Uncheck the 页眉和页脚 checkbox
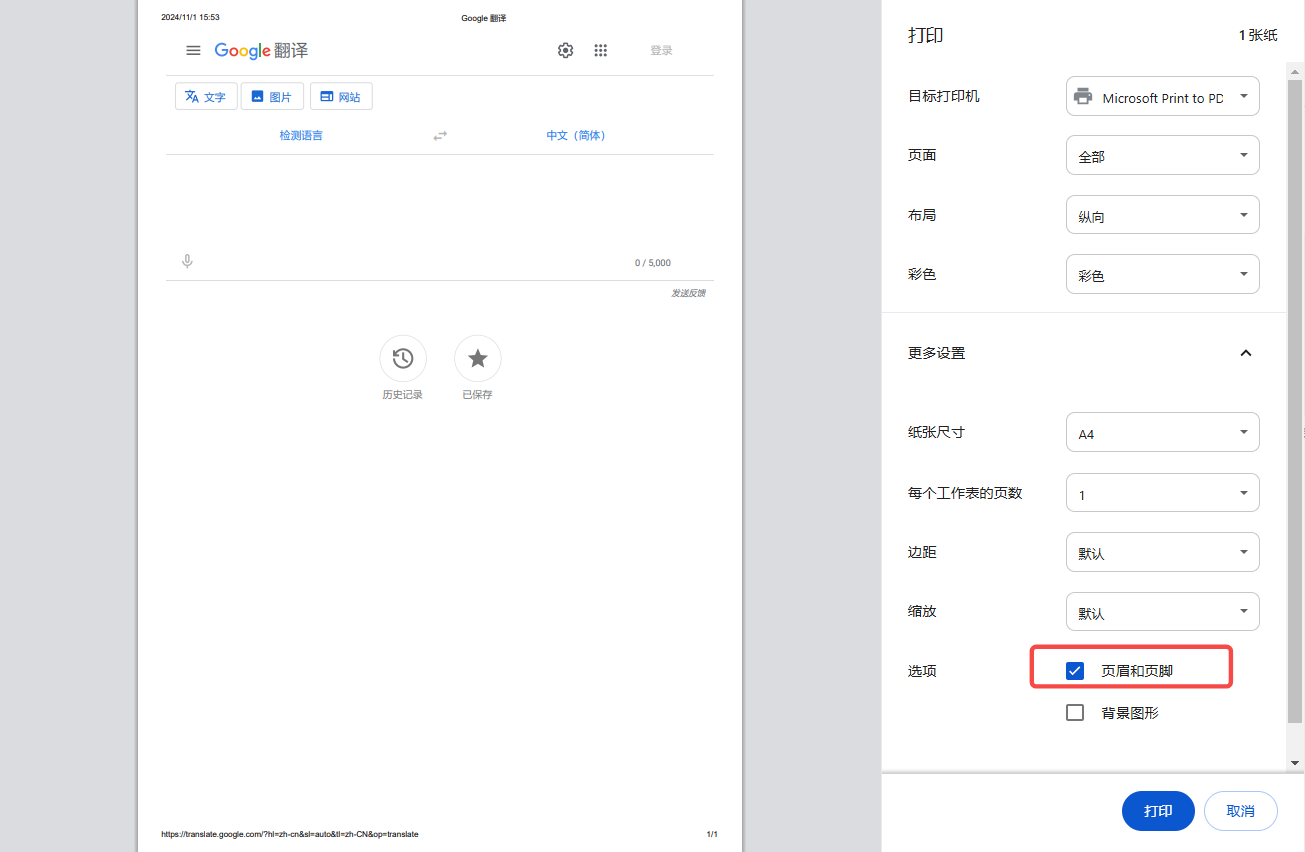The width and height of the screenshot is (1305, 852). [x=1075, y=671]
